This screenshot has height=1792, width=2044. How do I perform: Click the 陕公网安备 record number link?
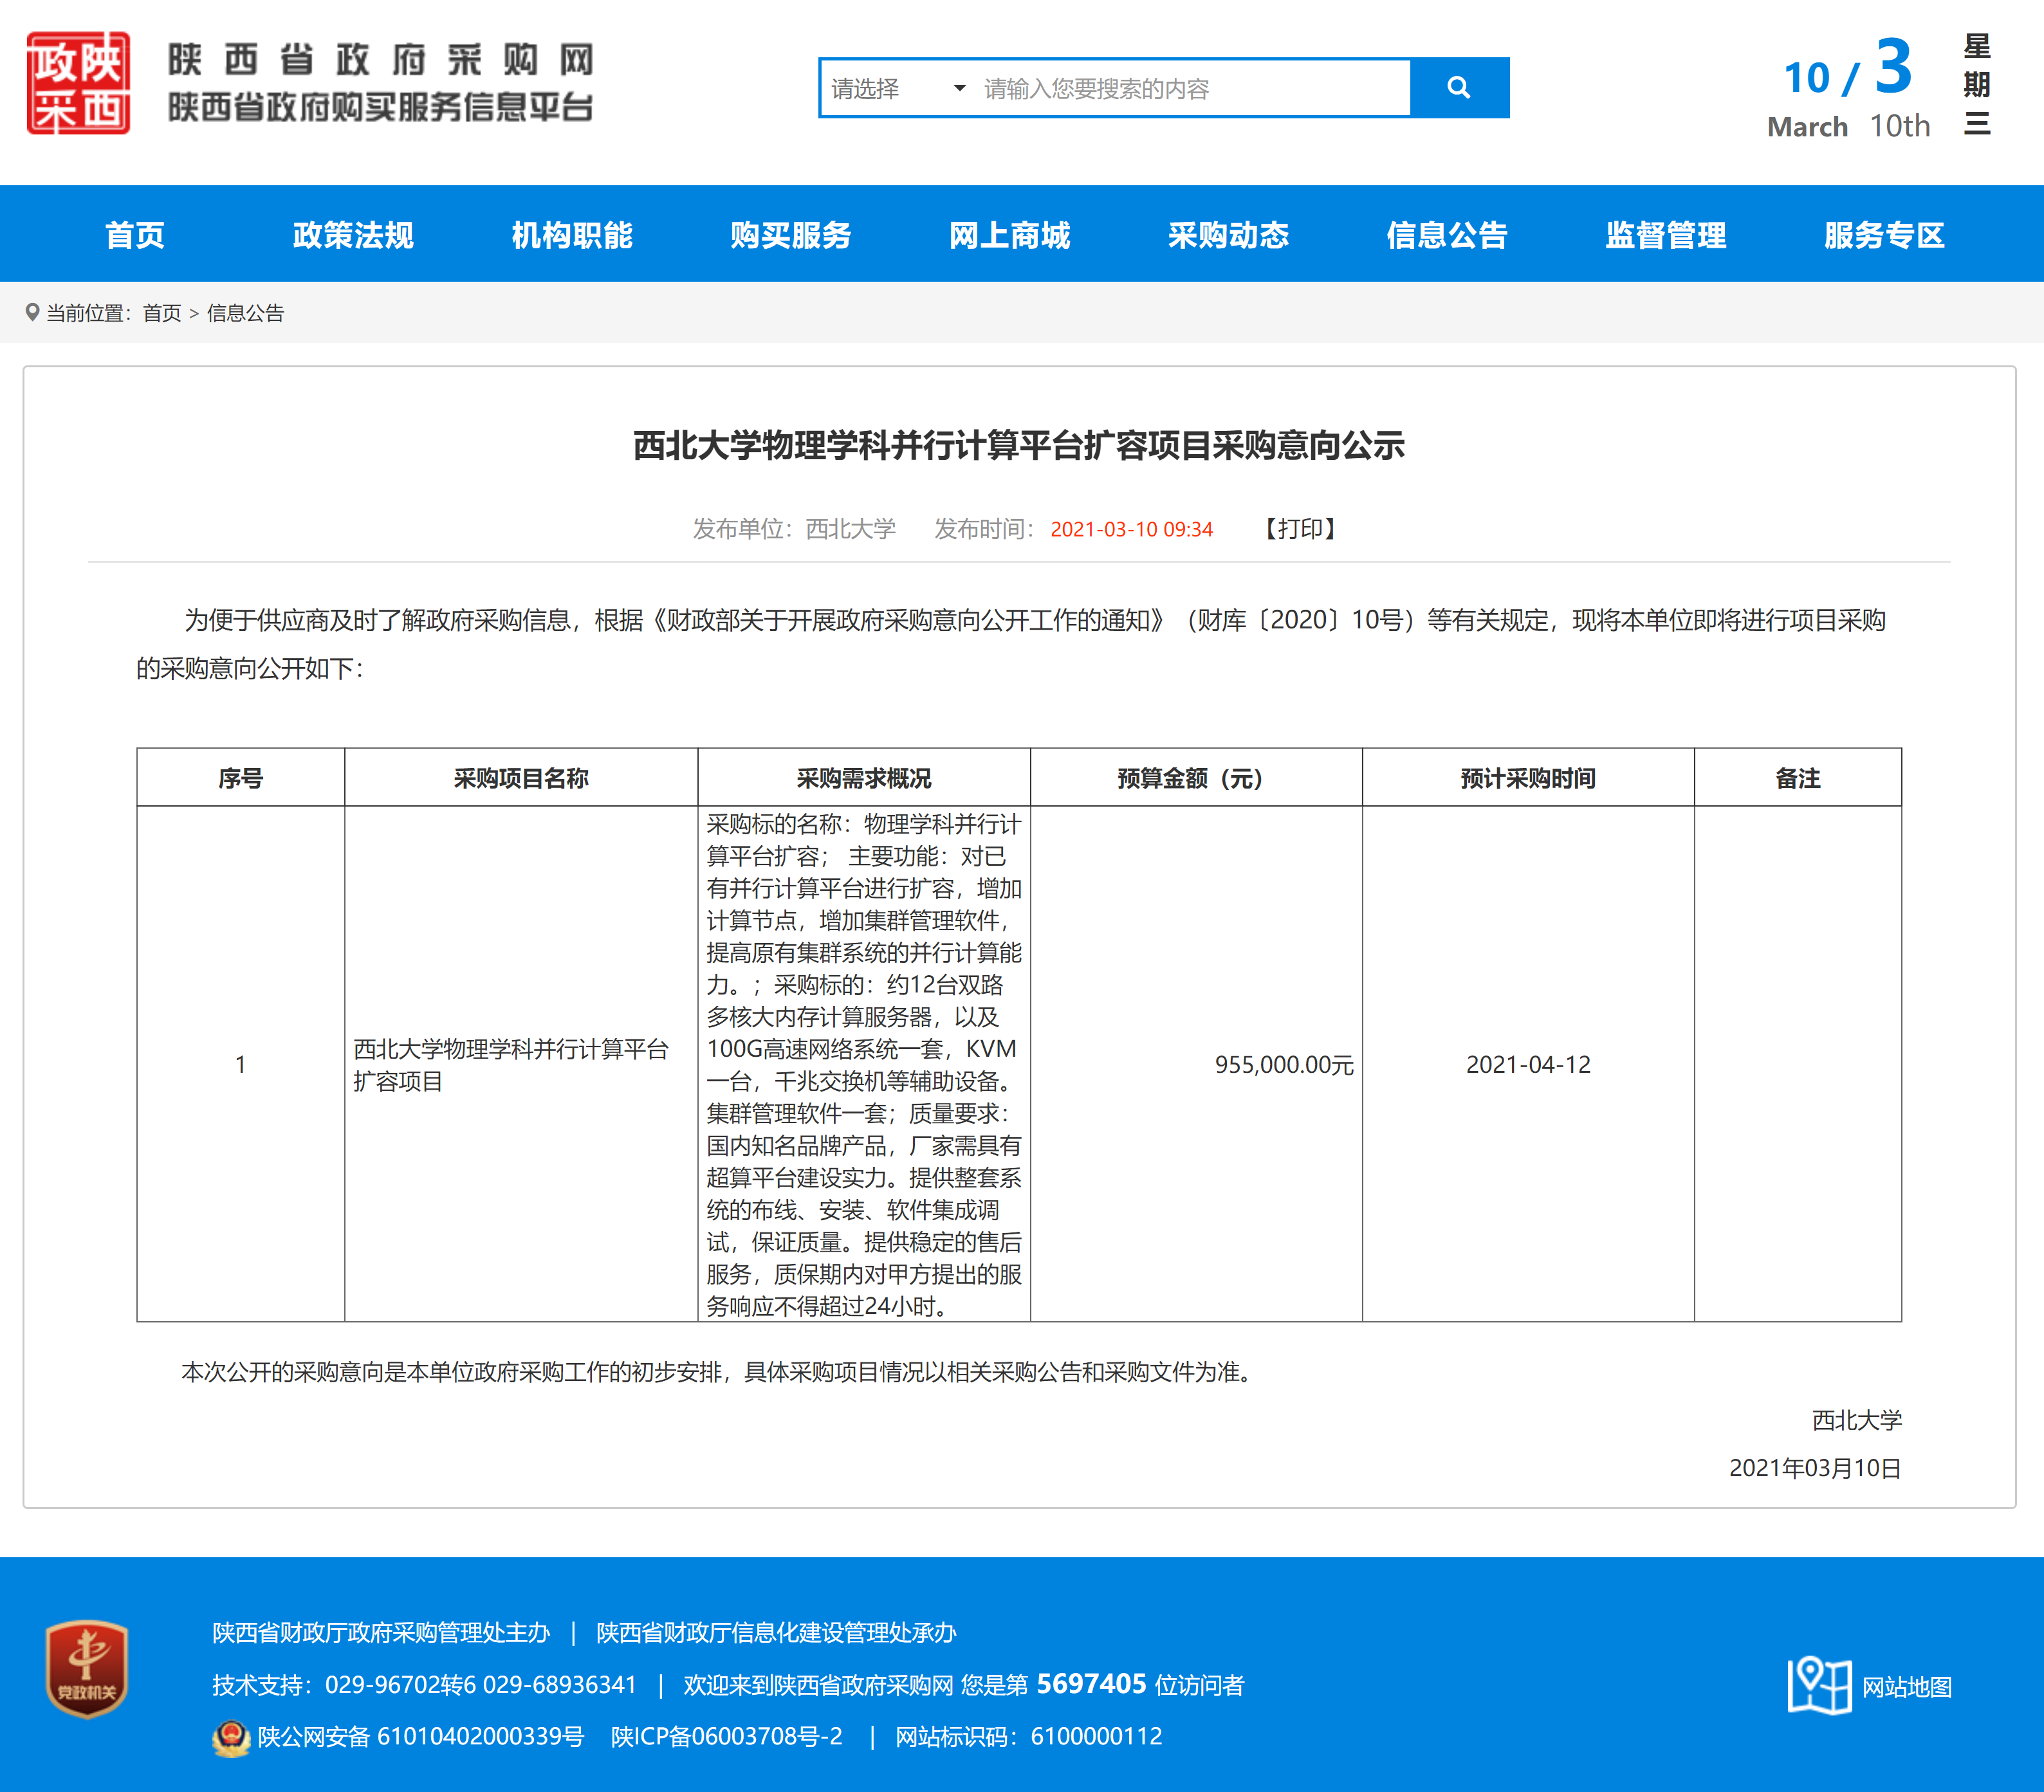point(421,1737)
